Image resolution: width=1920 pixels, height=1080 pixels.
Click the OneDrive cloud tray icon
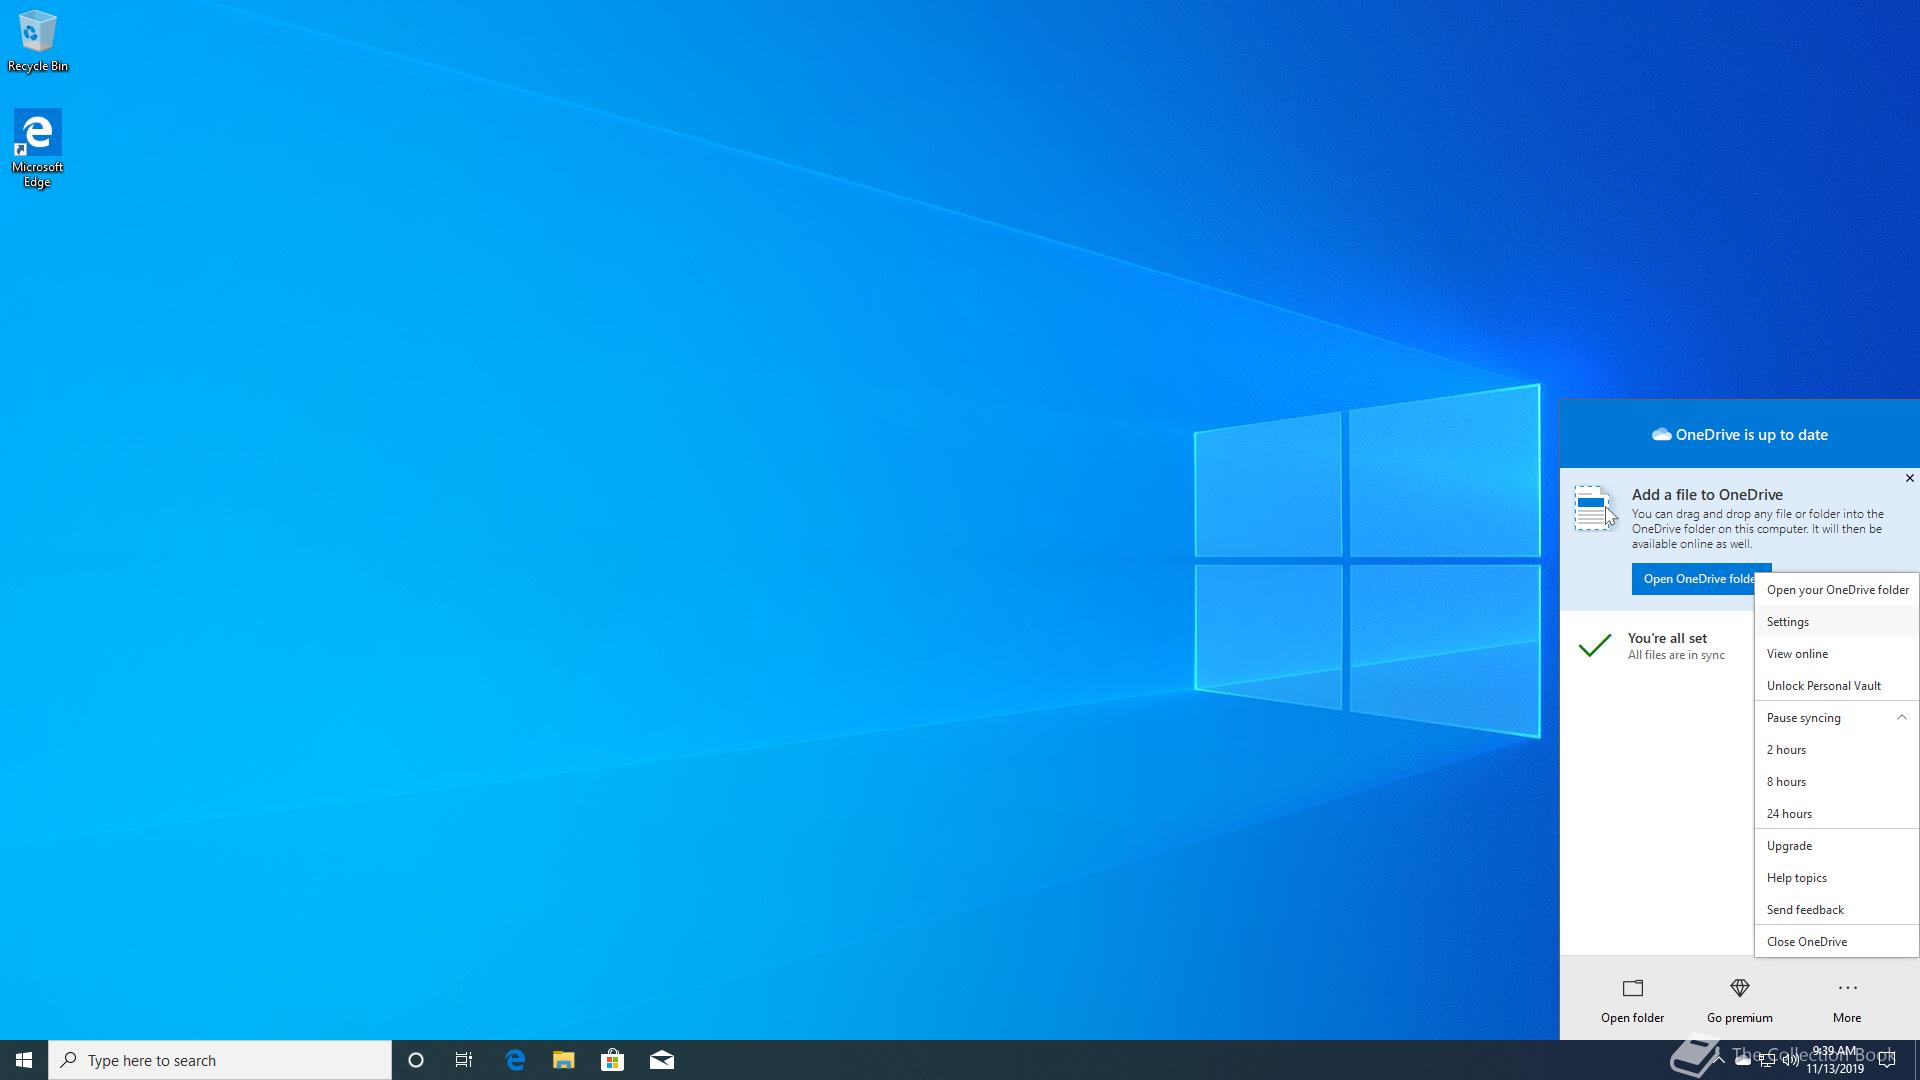[x=1743, y=1061]
